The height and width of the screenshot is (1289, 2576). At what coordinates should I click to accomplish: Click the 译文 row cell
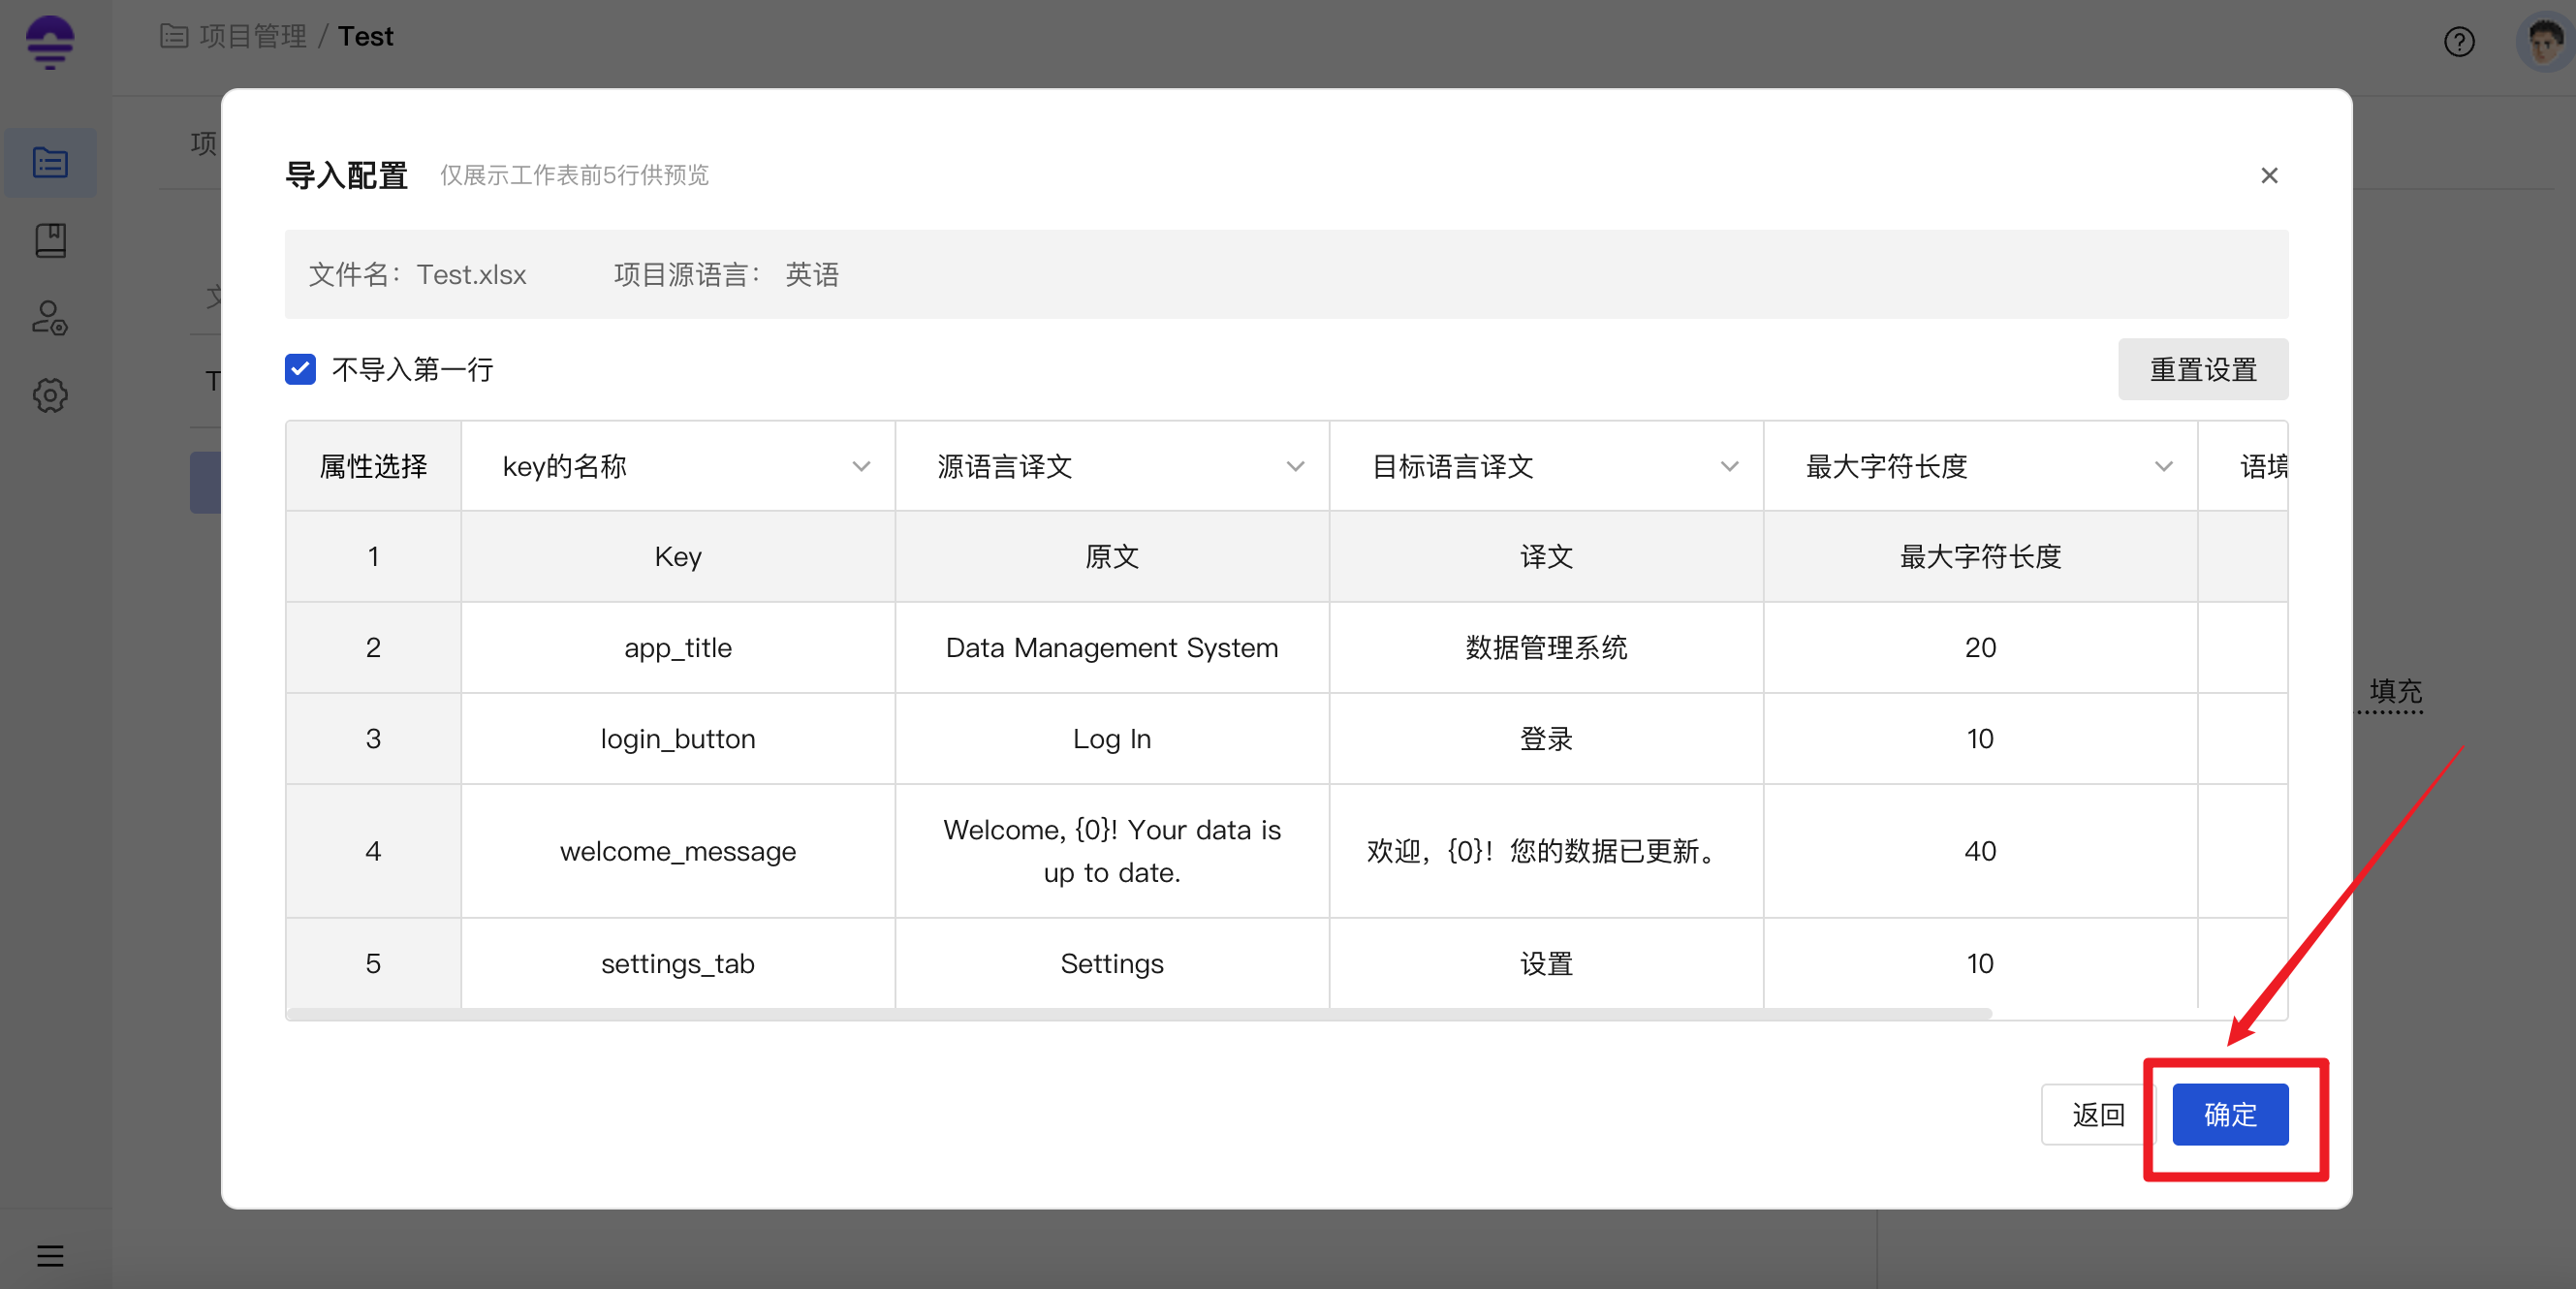coord(1546,556)
